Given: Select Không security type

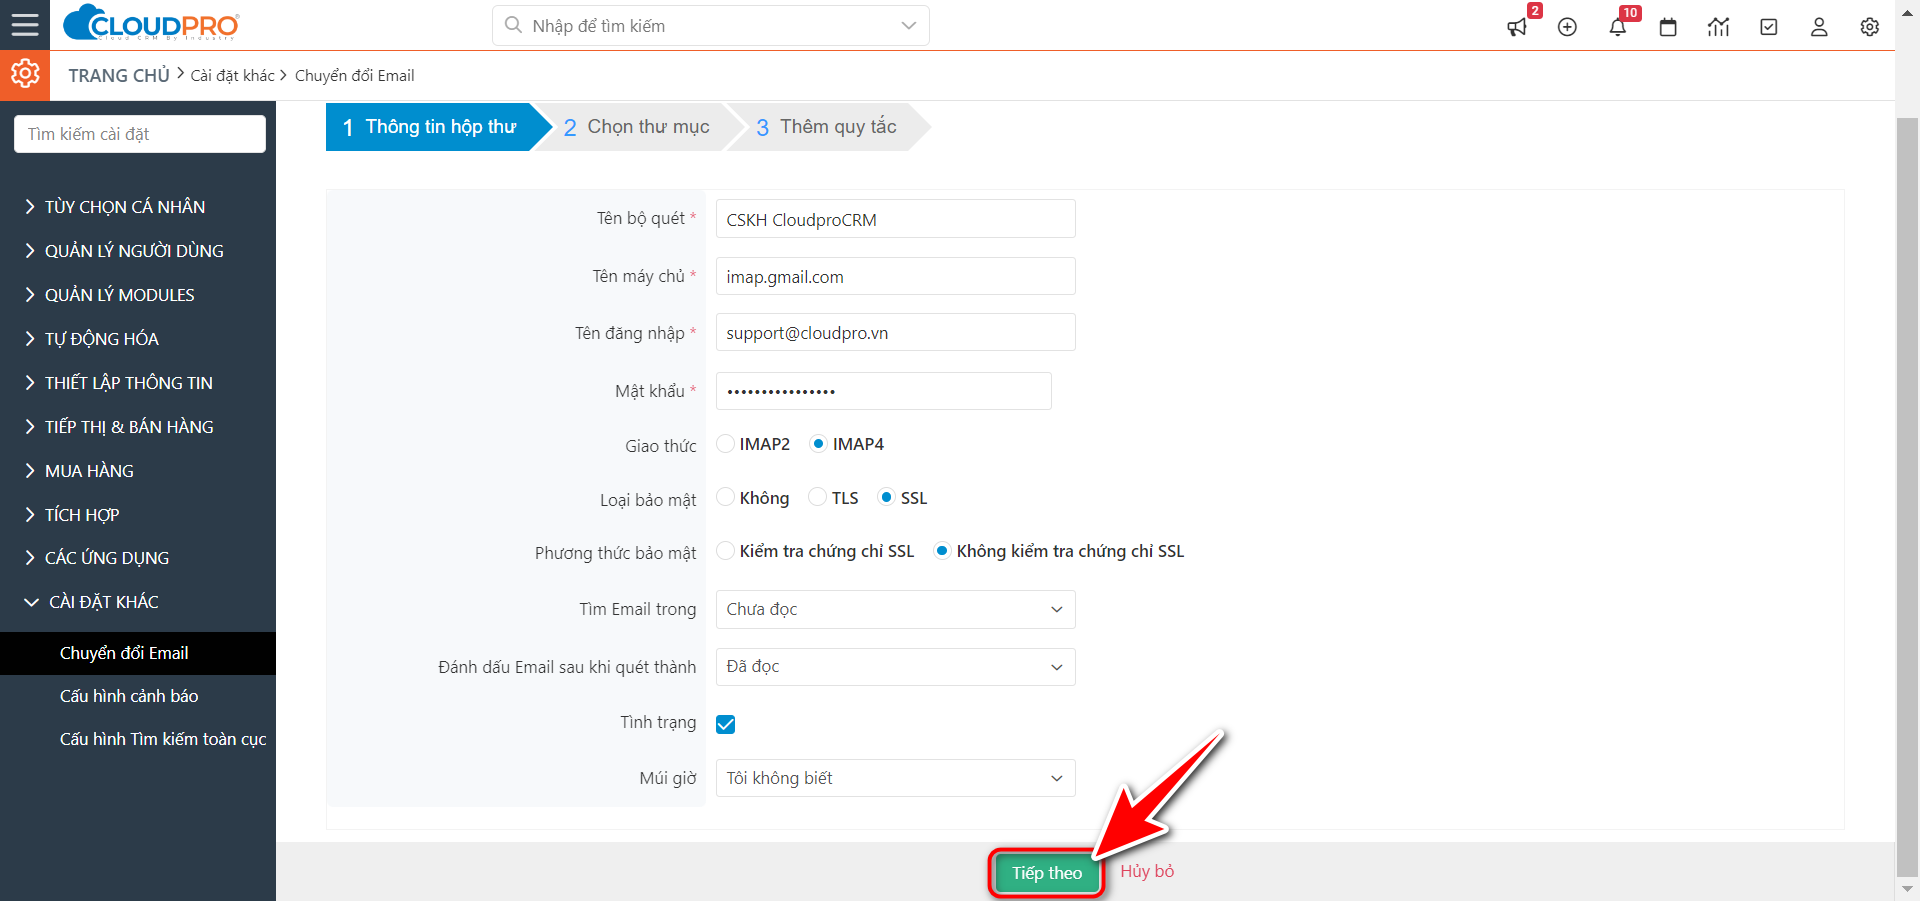Looking at the screenshot, I should tap(726, 497).
